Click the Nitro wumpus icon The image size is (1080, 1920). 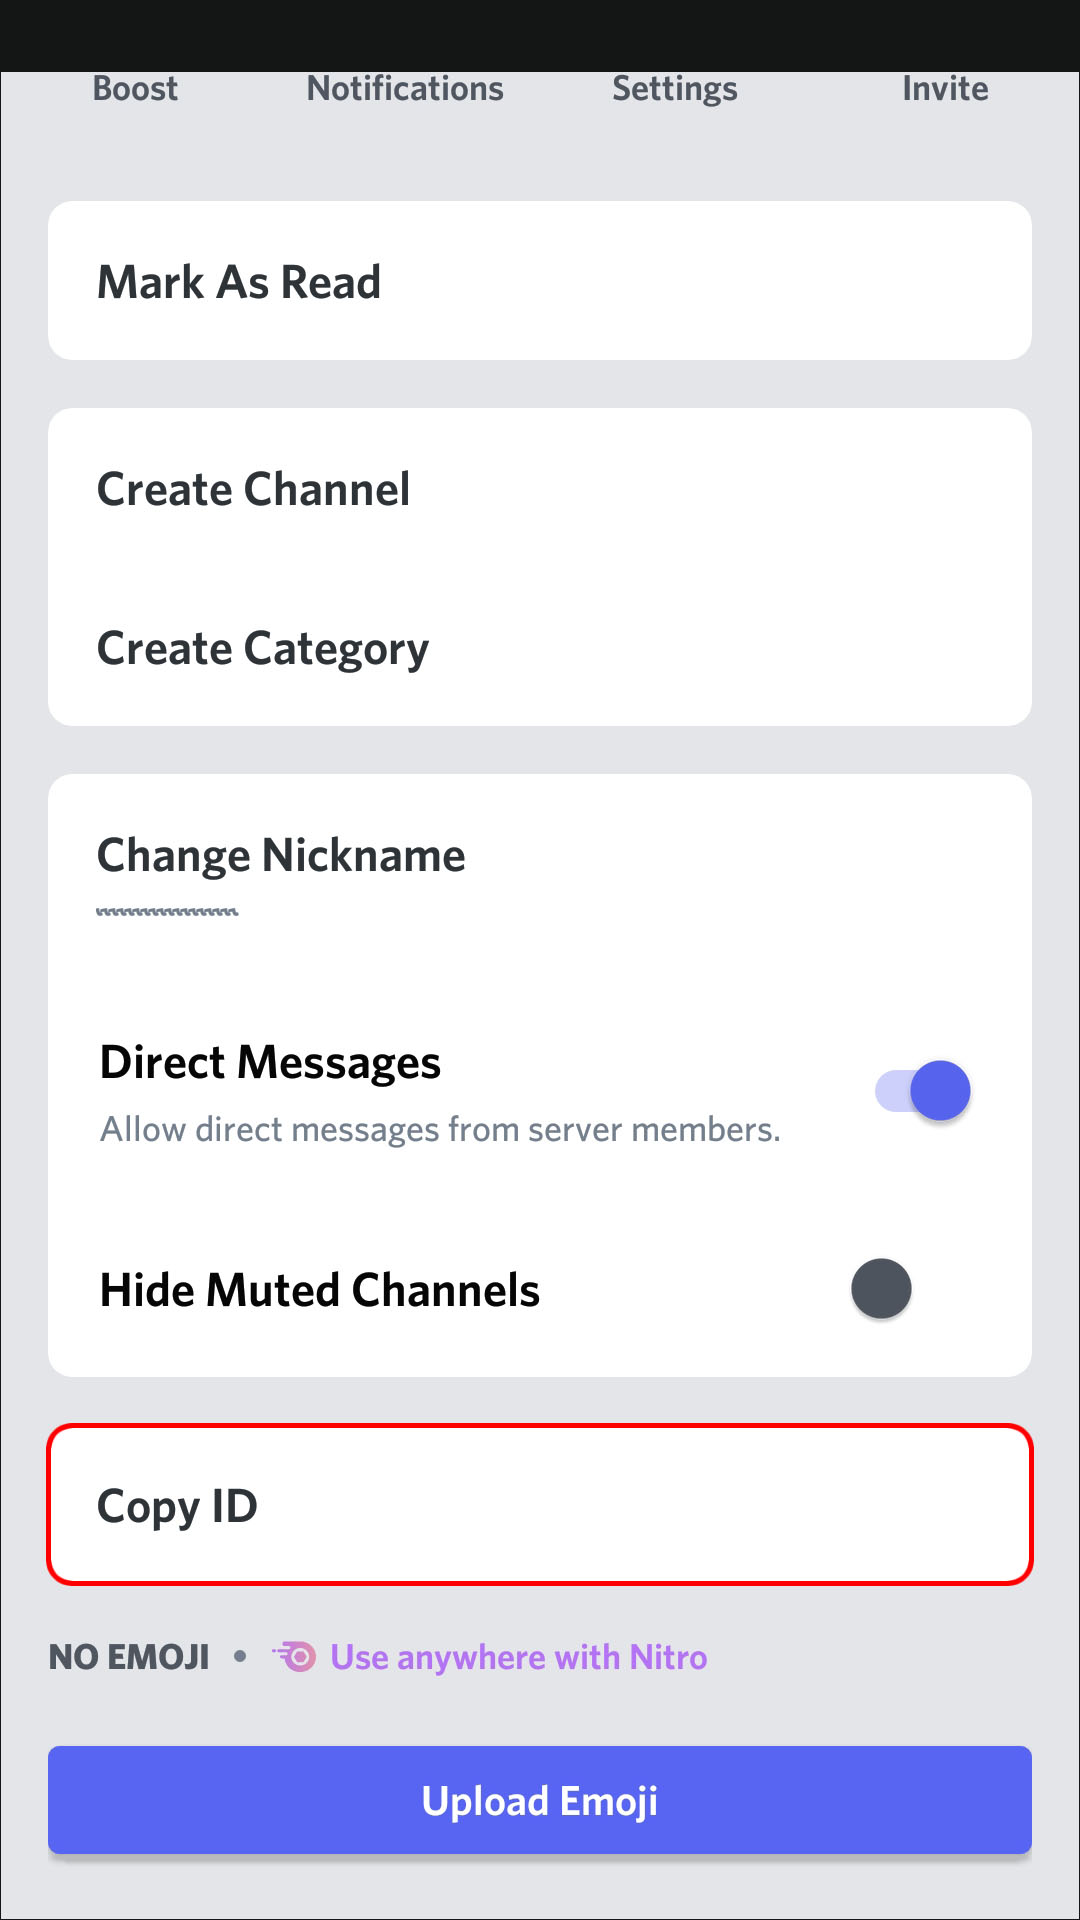tap(295, 1657)
